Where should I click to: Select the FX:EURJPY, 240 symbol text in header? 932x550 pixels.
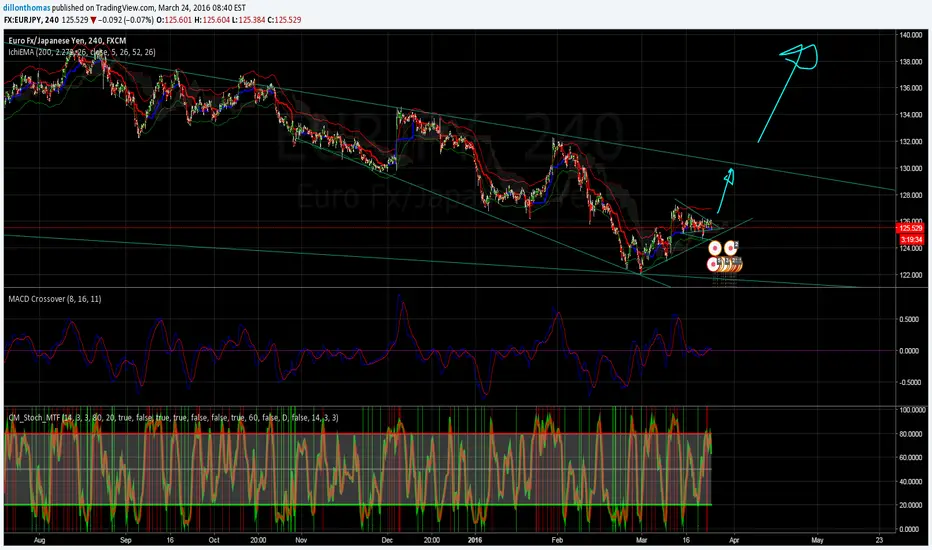click(31, 20)
